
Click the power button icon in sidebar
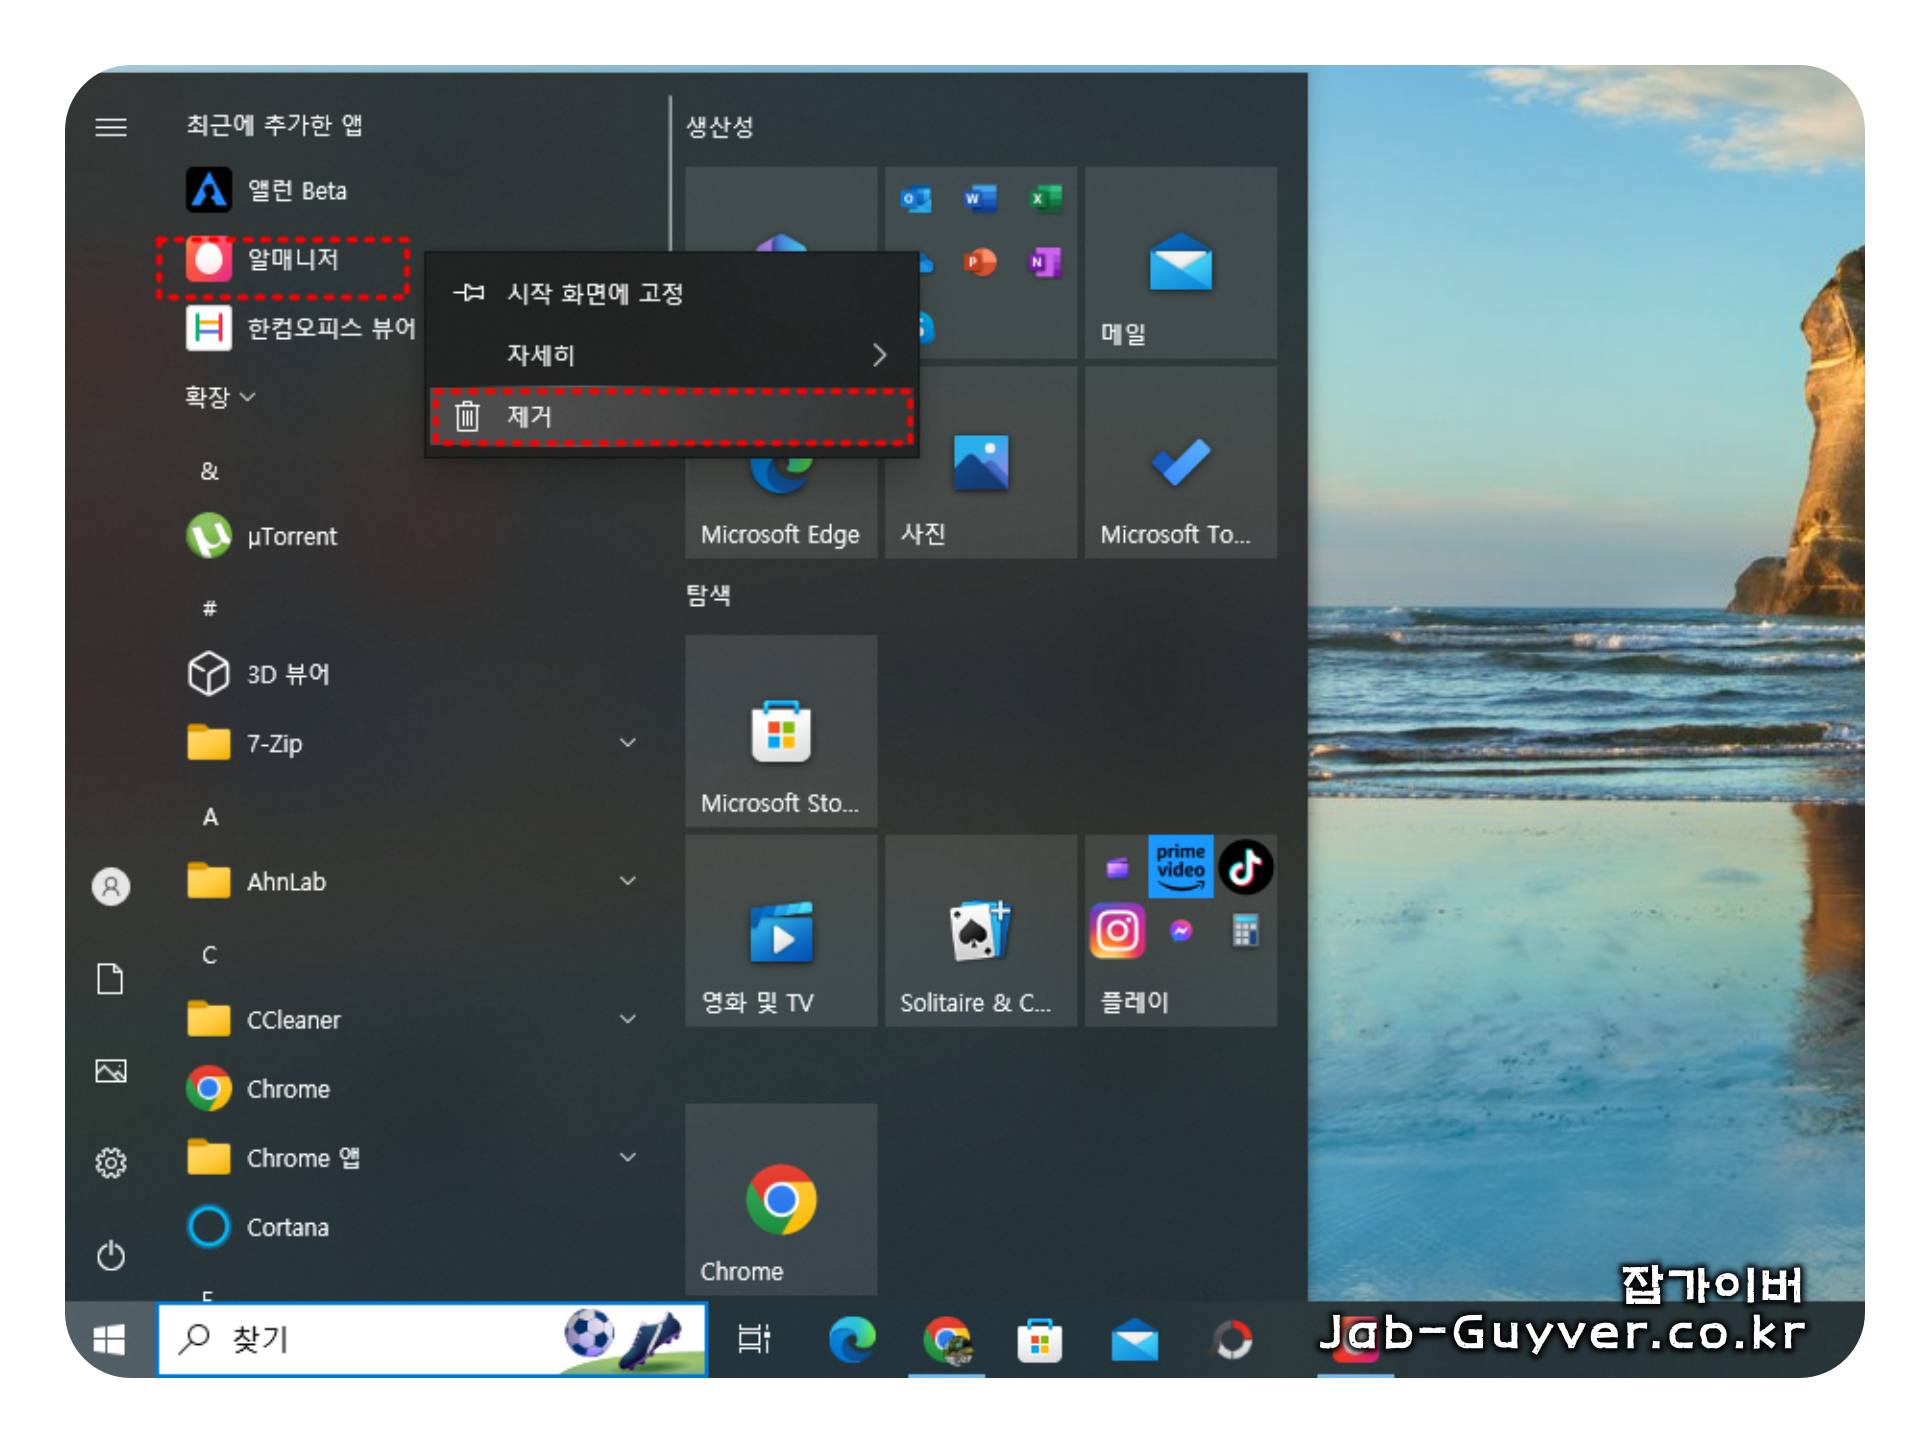111,1256
